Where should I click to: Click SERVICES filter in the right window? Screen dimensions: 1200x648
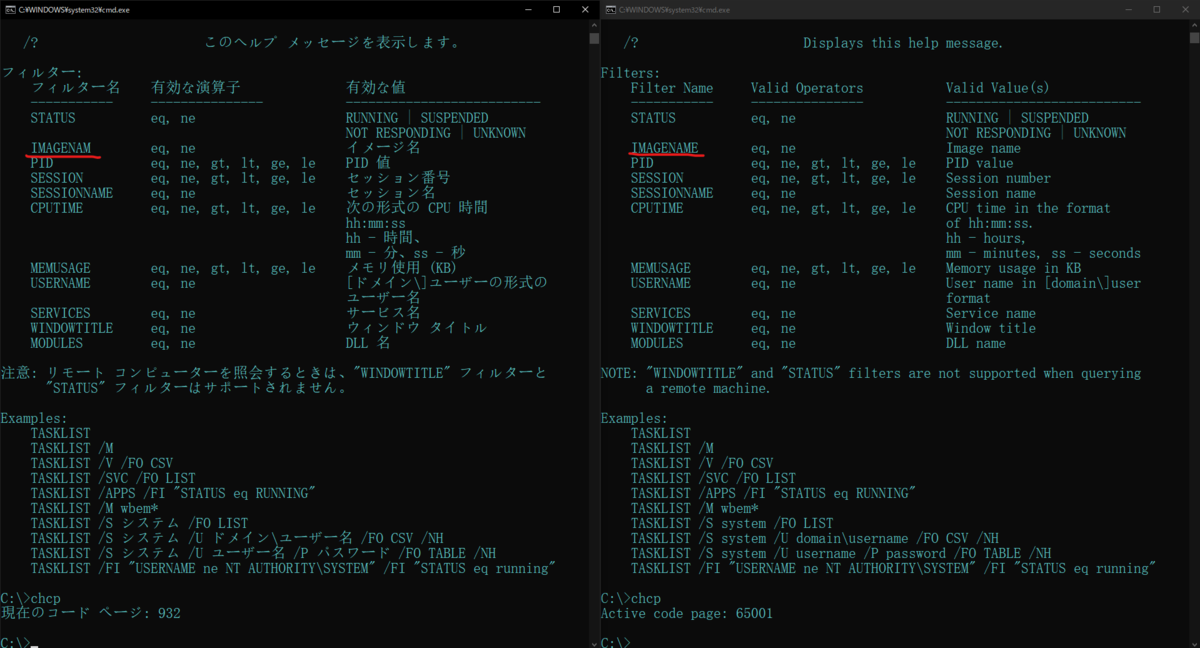[x=660, y=313]
